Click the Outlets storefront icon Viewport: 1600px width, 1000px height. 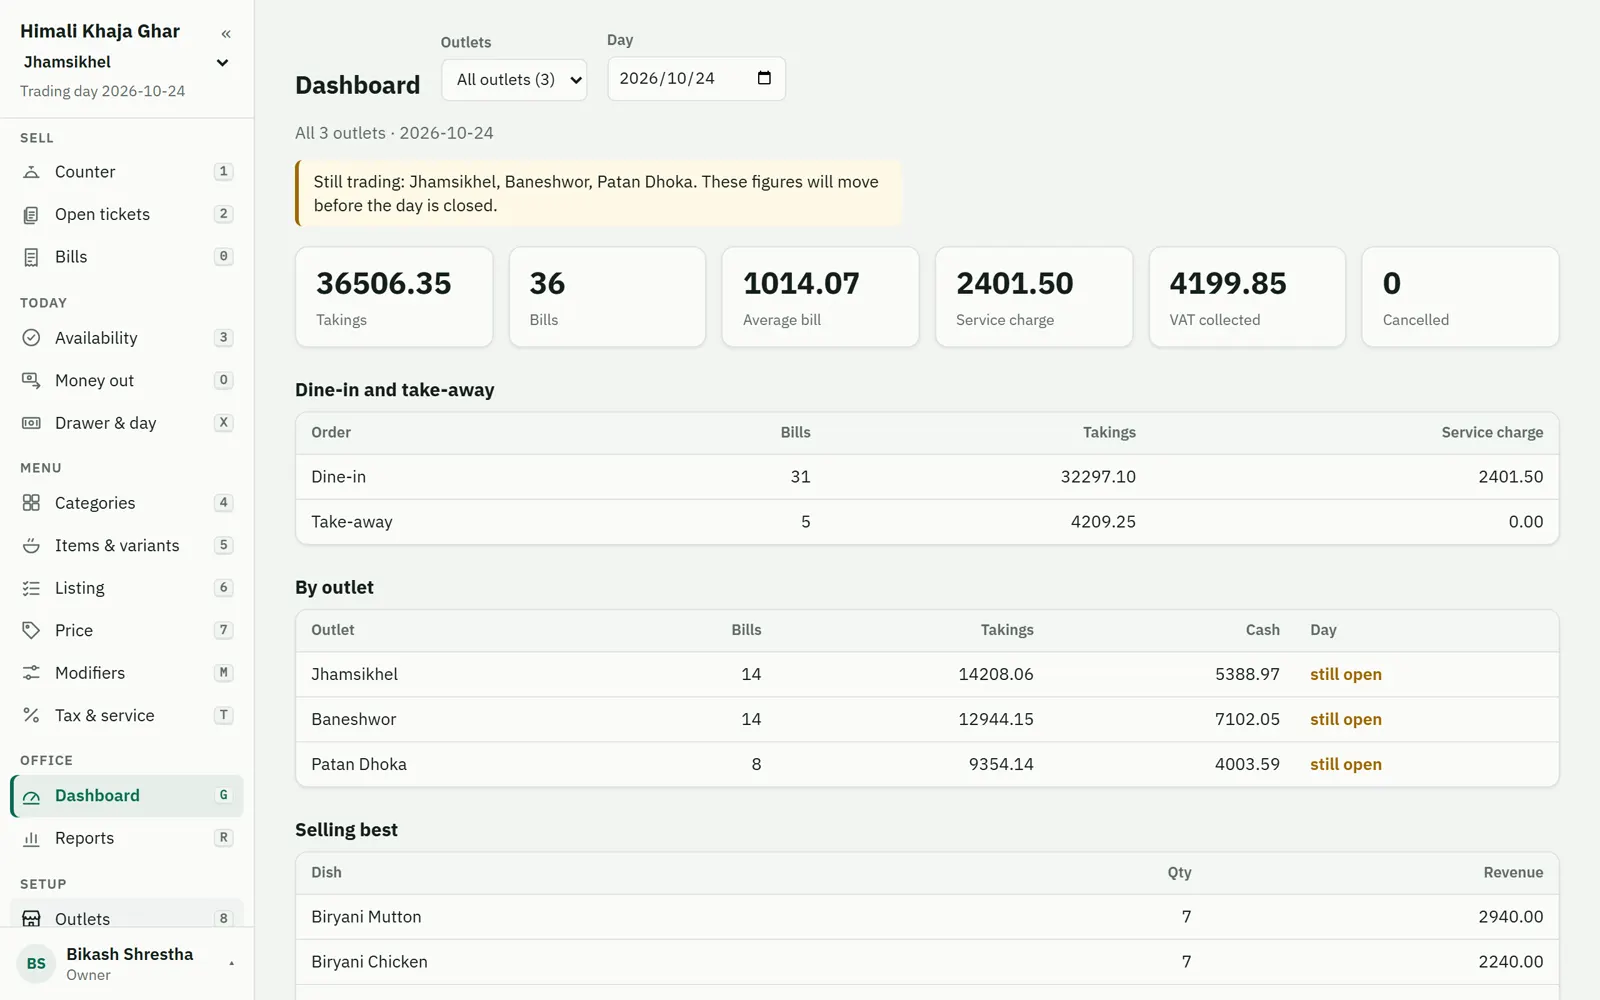tap(31, 919)
